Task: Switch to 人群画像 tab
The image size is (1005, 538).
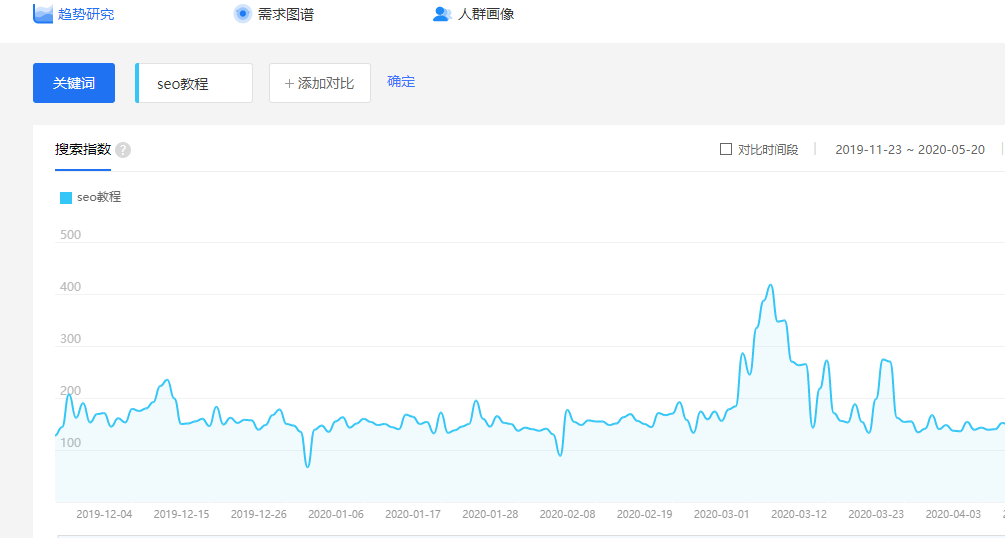Action: point(486,14)
